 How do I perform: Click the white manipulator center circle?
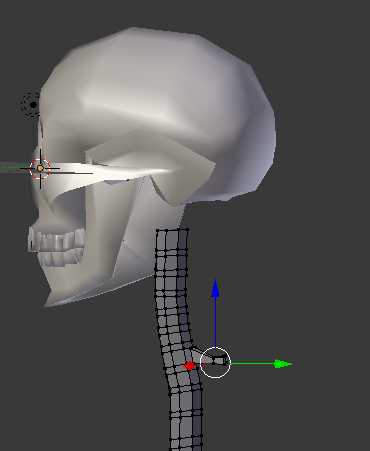point(215,363)
